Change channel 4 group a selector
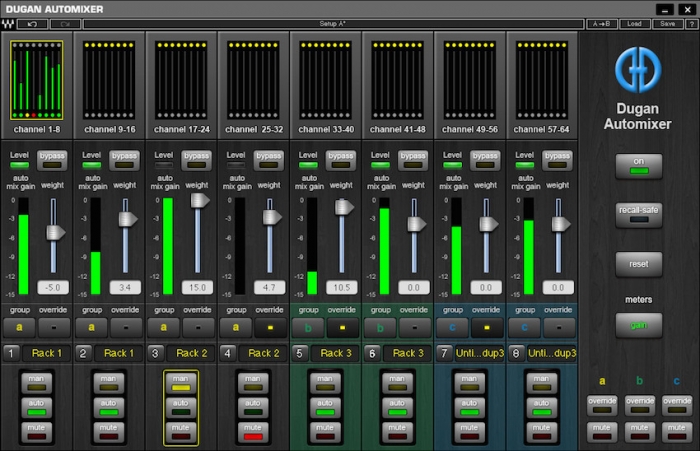 coord(236,327)
